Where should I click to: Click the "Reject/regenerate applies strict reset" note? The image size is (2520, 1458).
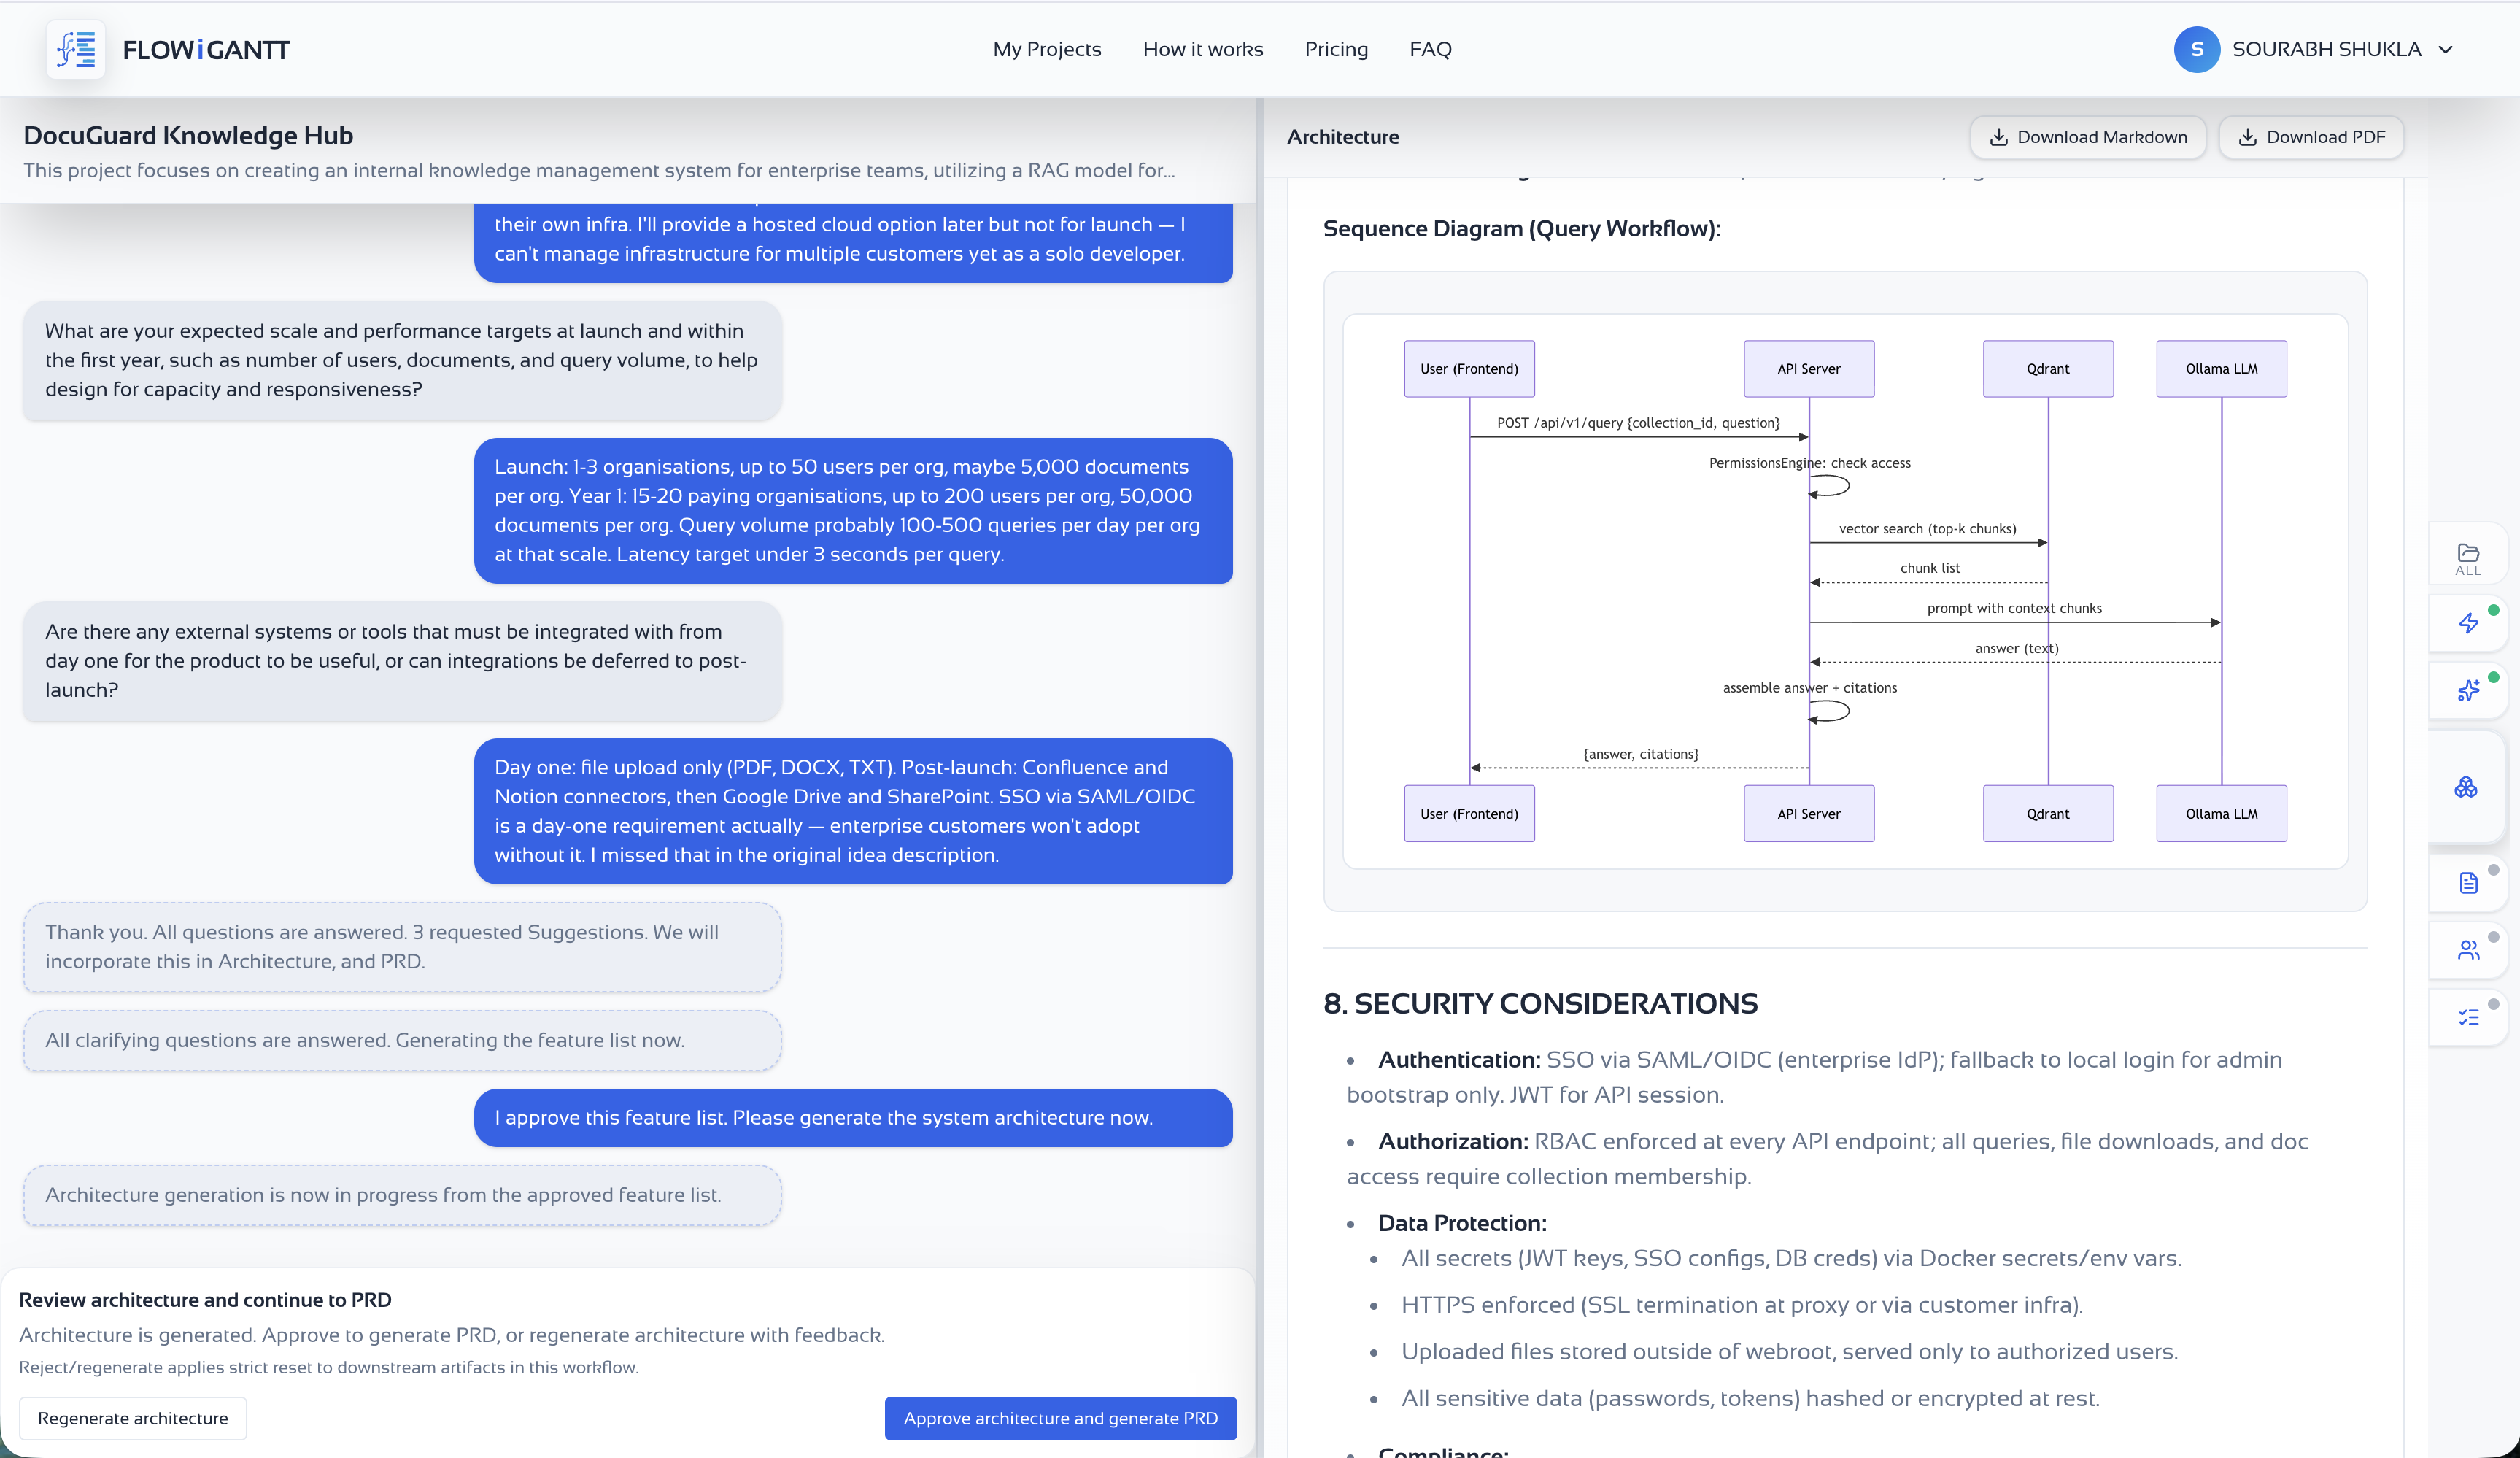point(329,1367)
